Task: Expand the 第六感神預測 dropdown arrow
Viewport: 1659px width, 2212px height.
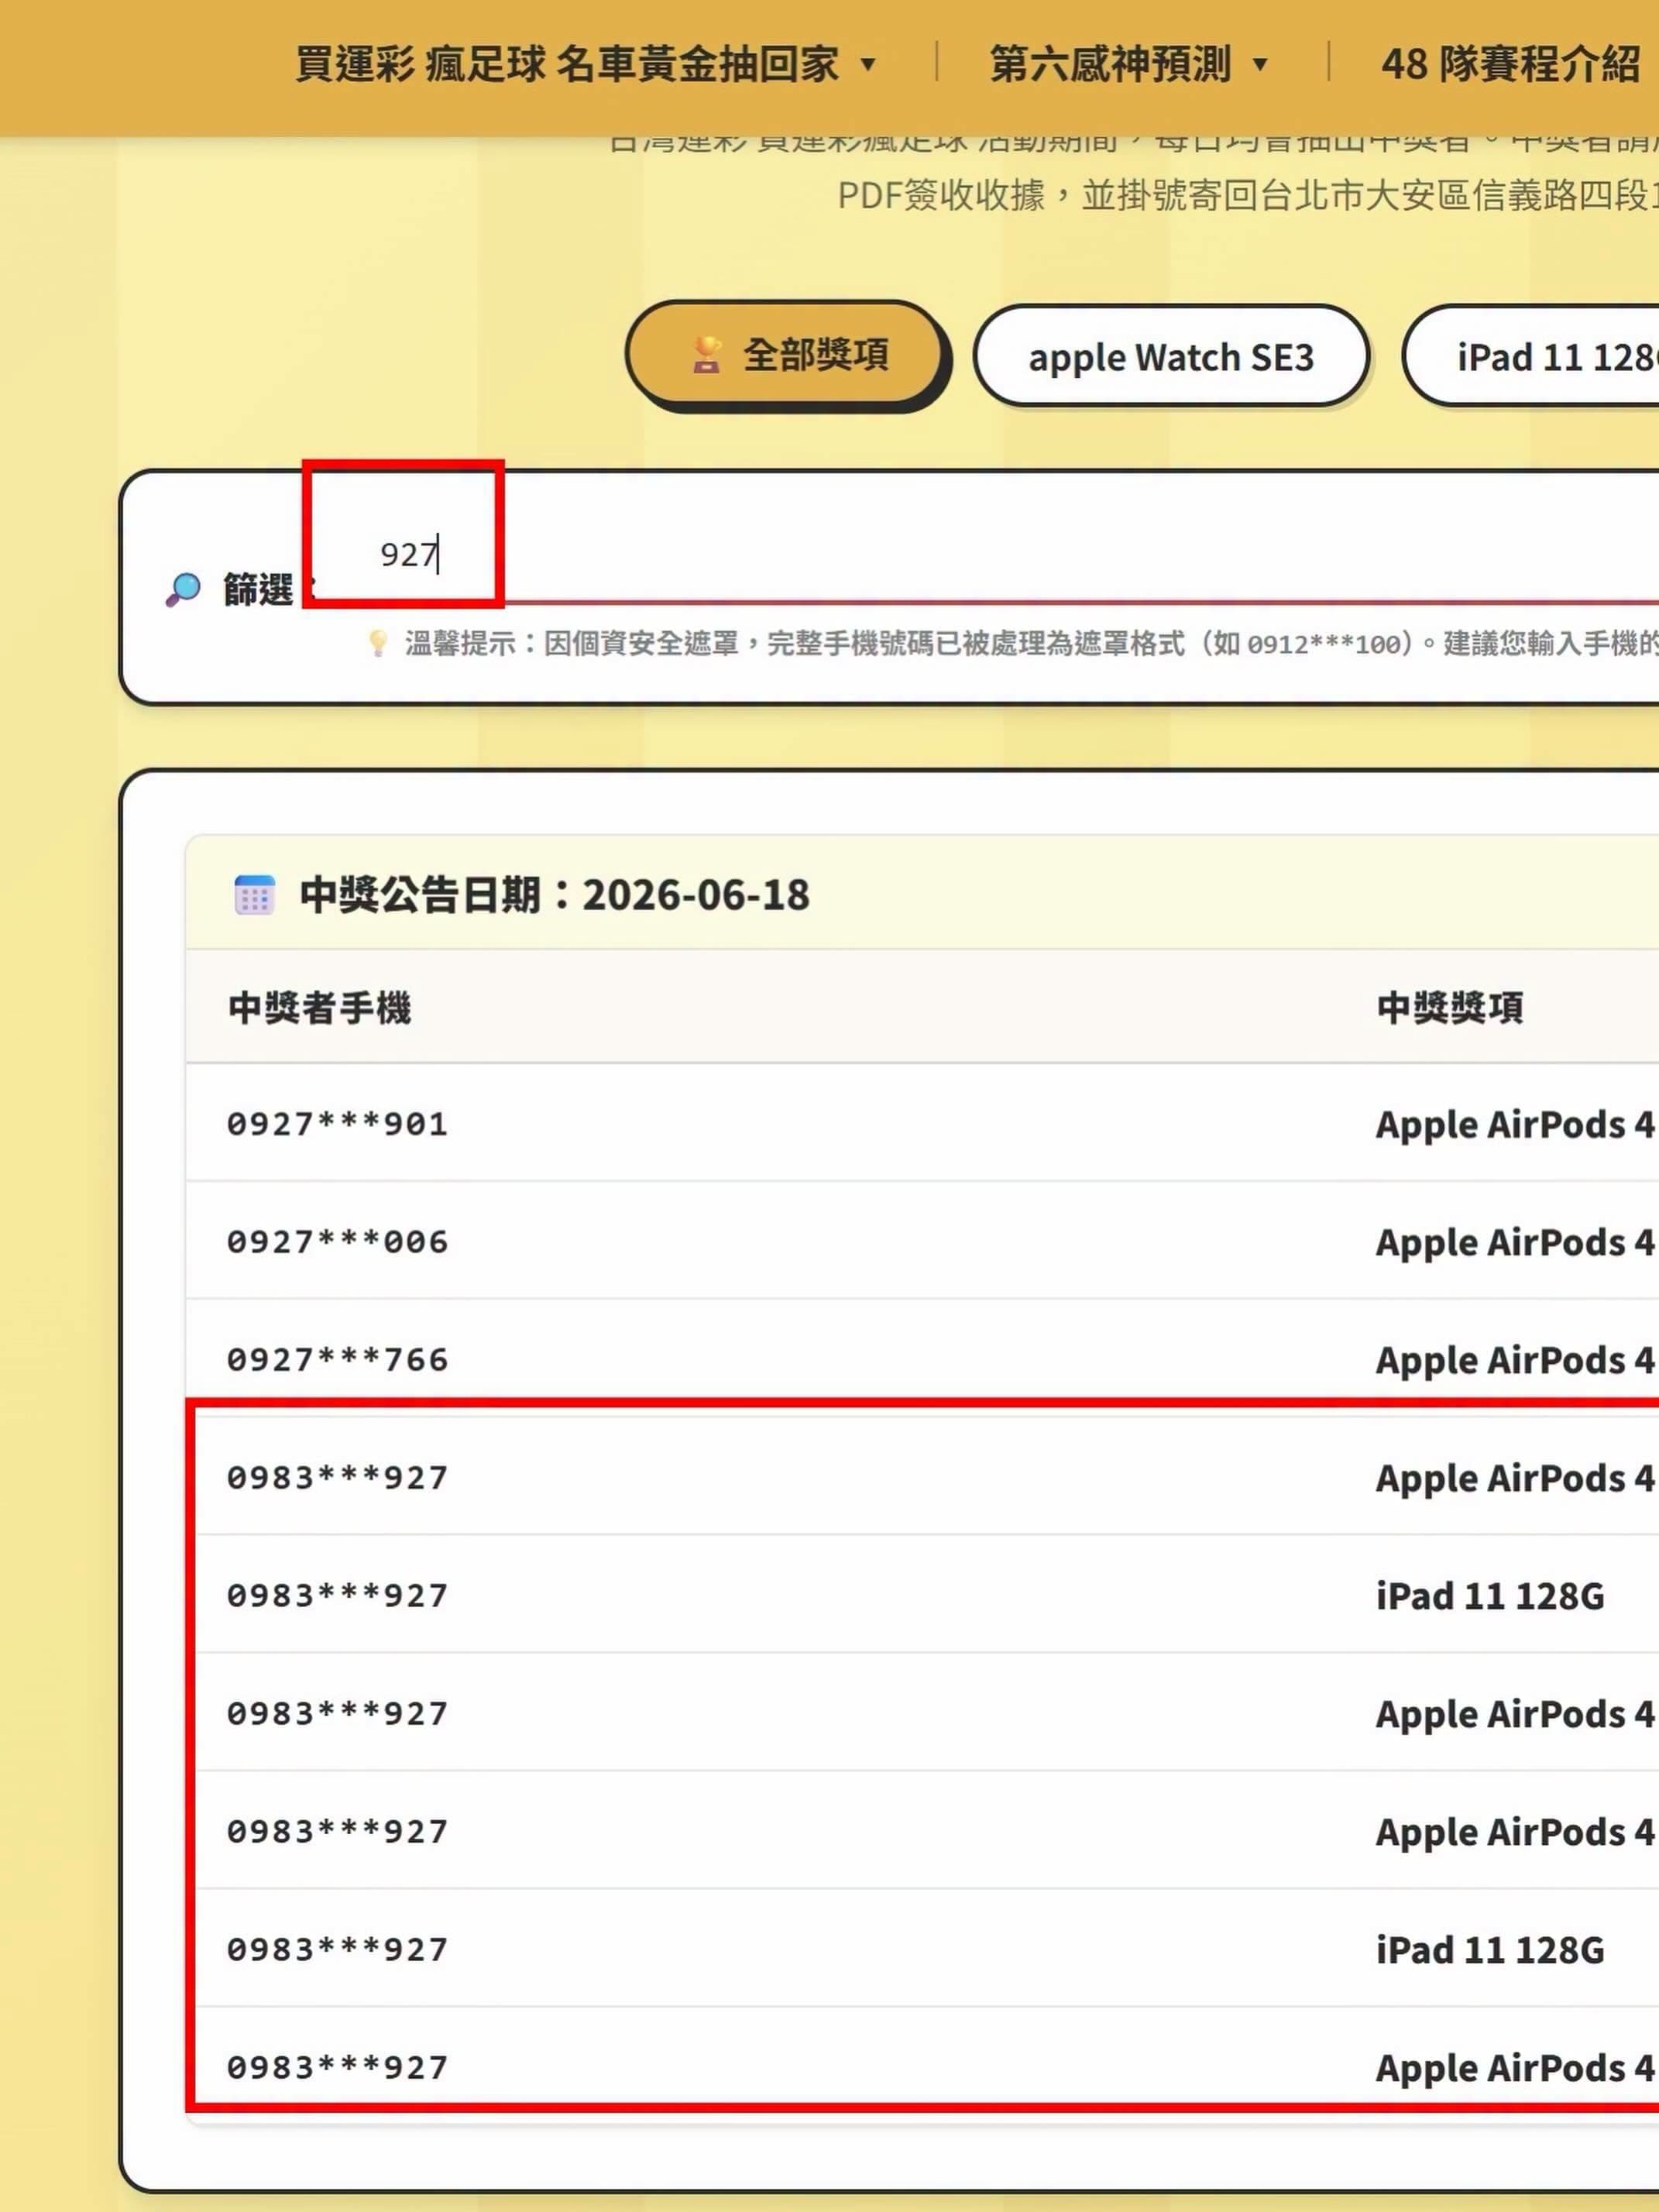Action: [1260, 65]
